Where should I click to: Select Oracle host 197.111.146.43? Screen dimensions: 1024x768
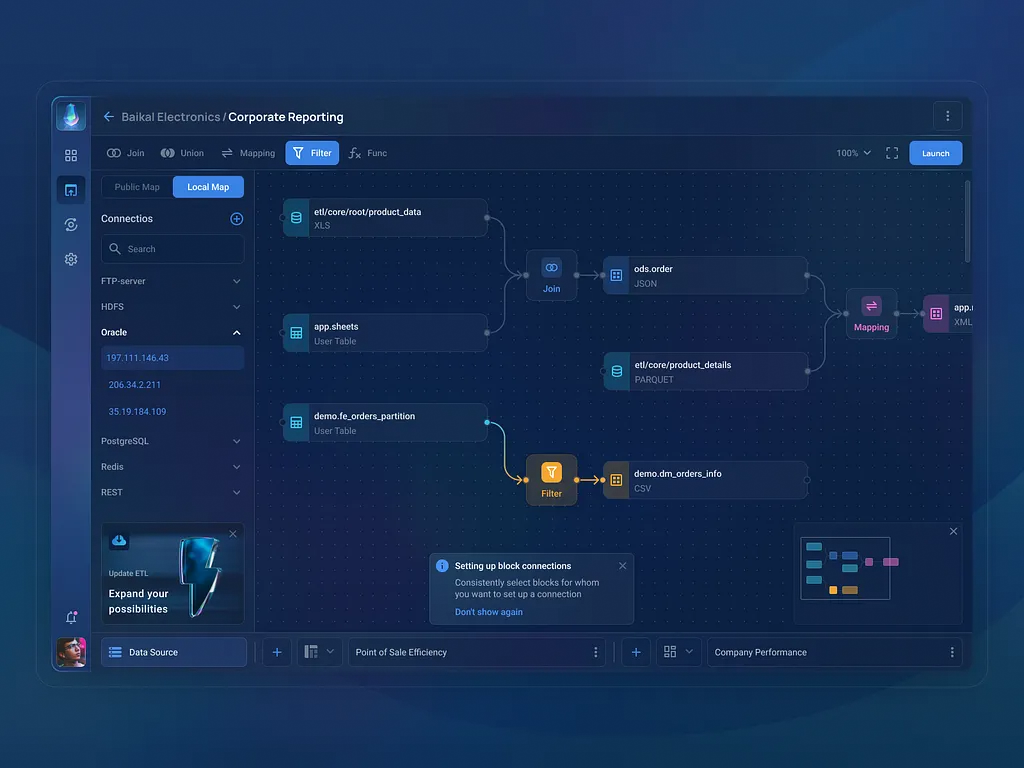[x=172, y=358]
